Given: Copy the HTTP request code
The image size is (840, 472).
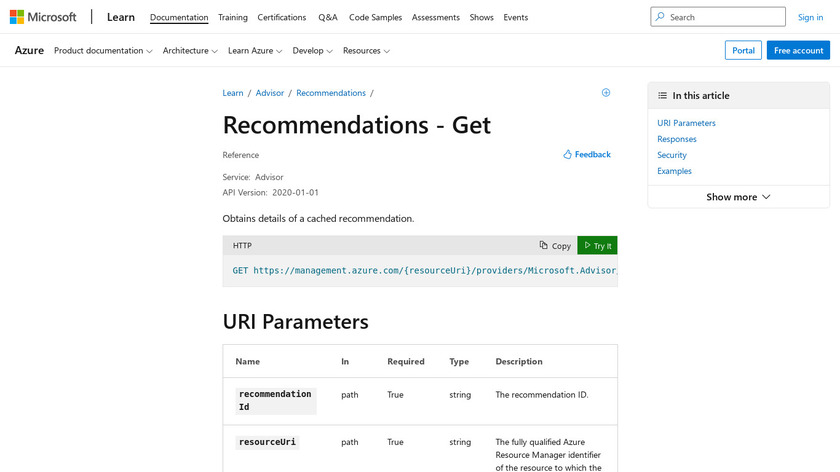Looking at the screenshot, I should (x=555, y=245).
